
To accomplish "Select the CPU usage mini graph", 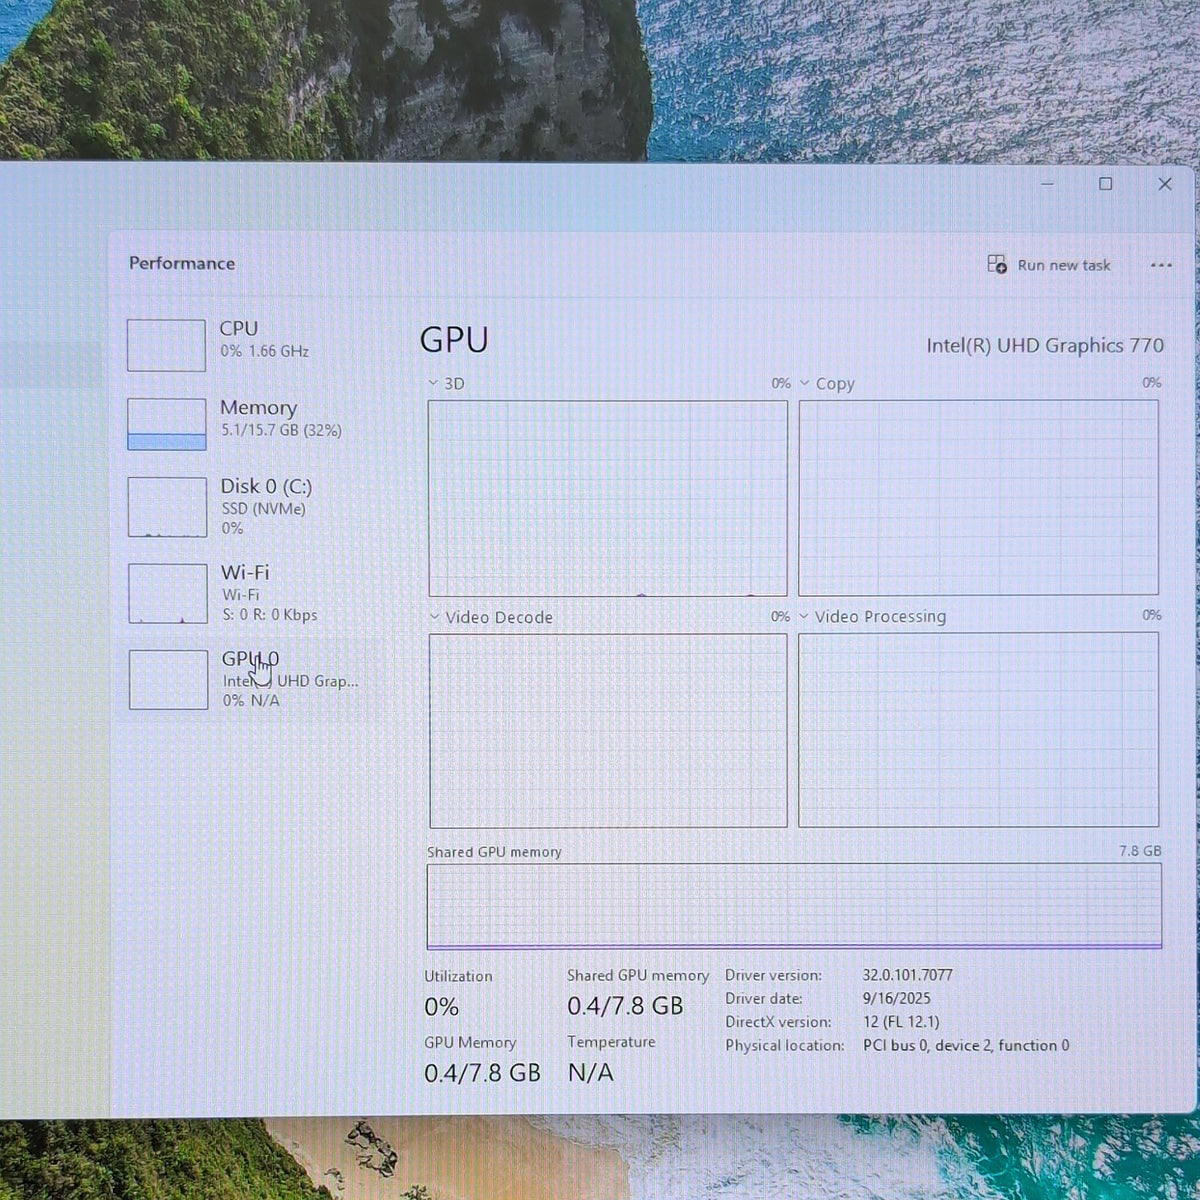I will [x=166, y=345].
